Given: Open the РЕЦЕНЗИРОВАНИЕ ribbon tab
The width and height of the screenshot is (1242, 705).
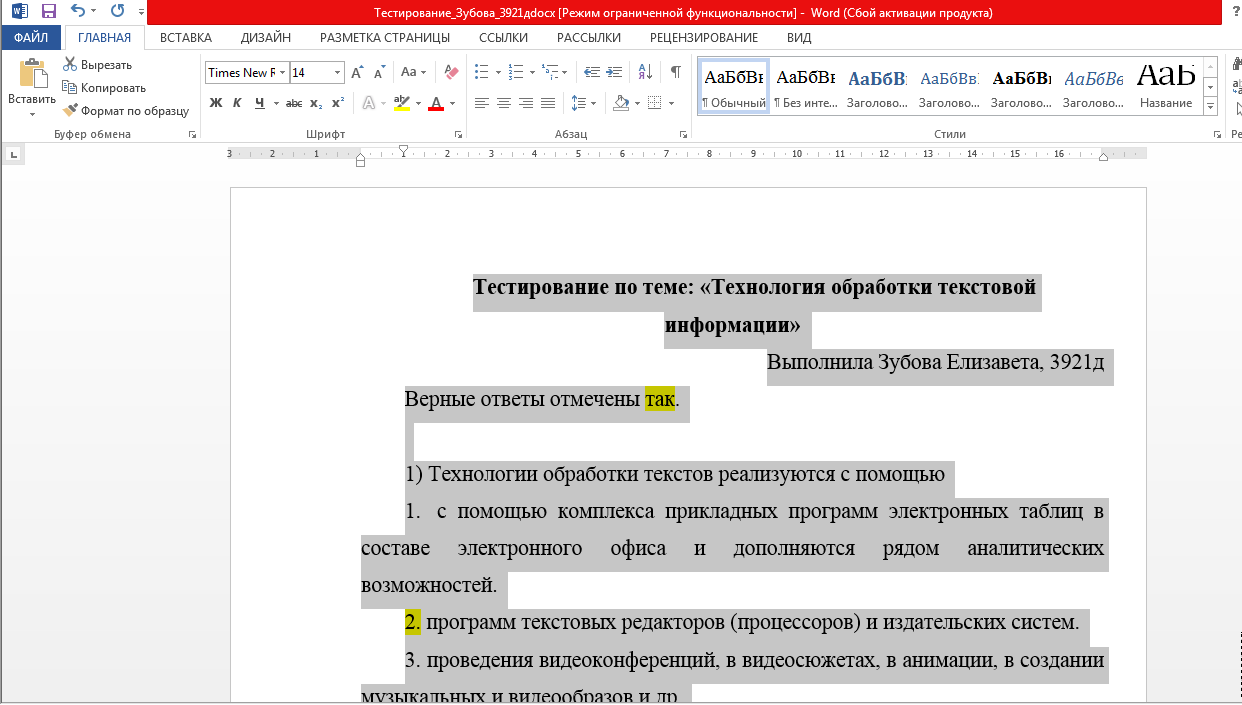Looking at the screenshot, I should (703, 38).
